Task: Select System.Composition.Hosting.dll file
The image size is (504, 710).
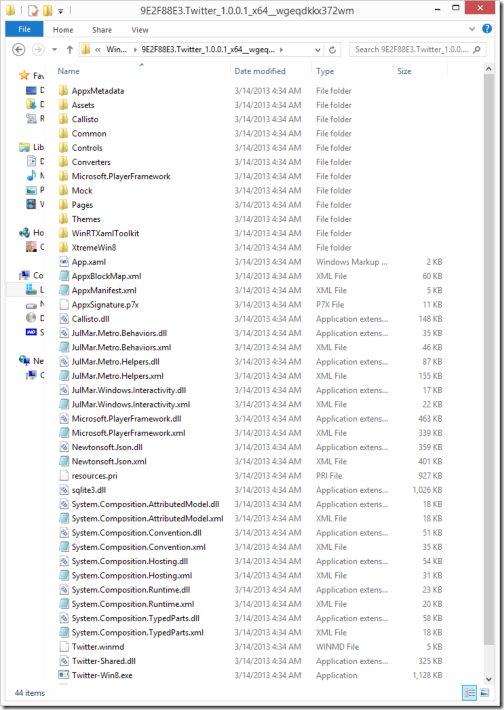Action: pyautogui.click(x=130, y=561)
